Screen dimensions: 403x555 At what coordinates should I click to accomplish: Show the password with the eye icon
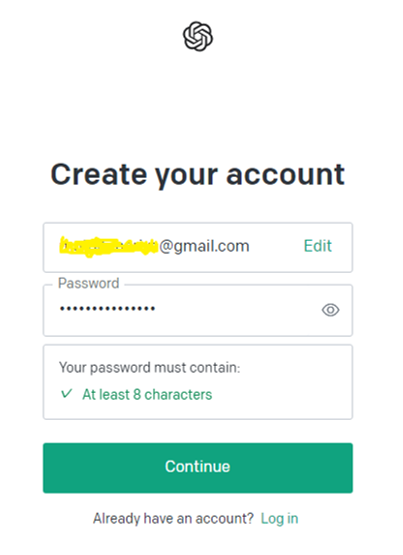point(330,310)
